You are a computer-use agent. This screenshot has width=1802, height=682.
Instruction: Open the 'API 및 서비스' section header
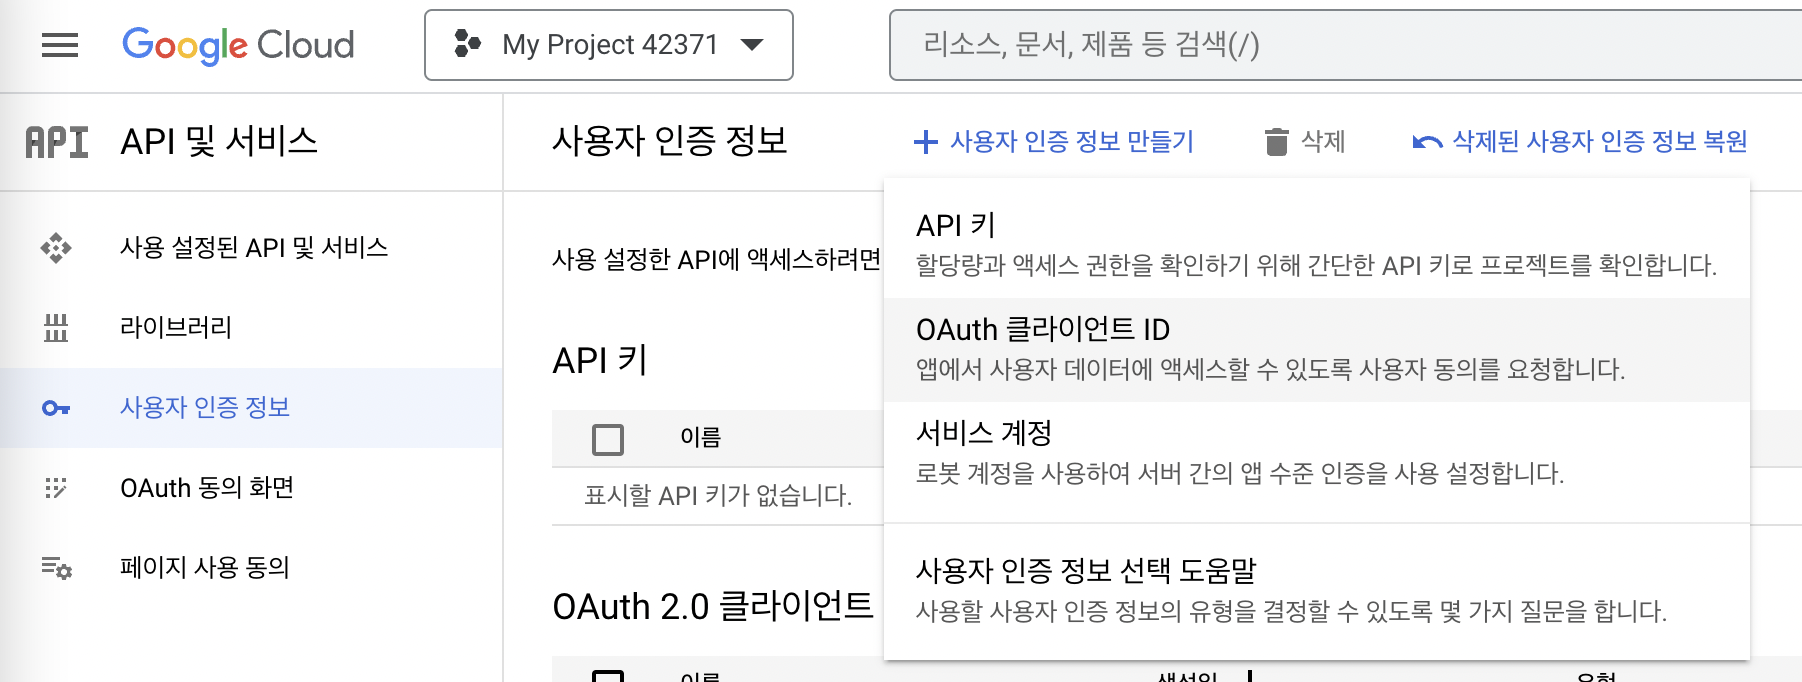(219, 141)
